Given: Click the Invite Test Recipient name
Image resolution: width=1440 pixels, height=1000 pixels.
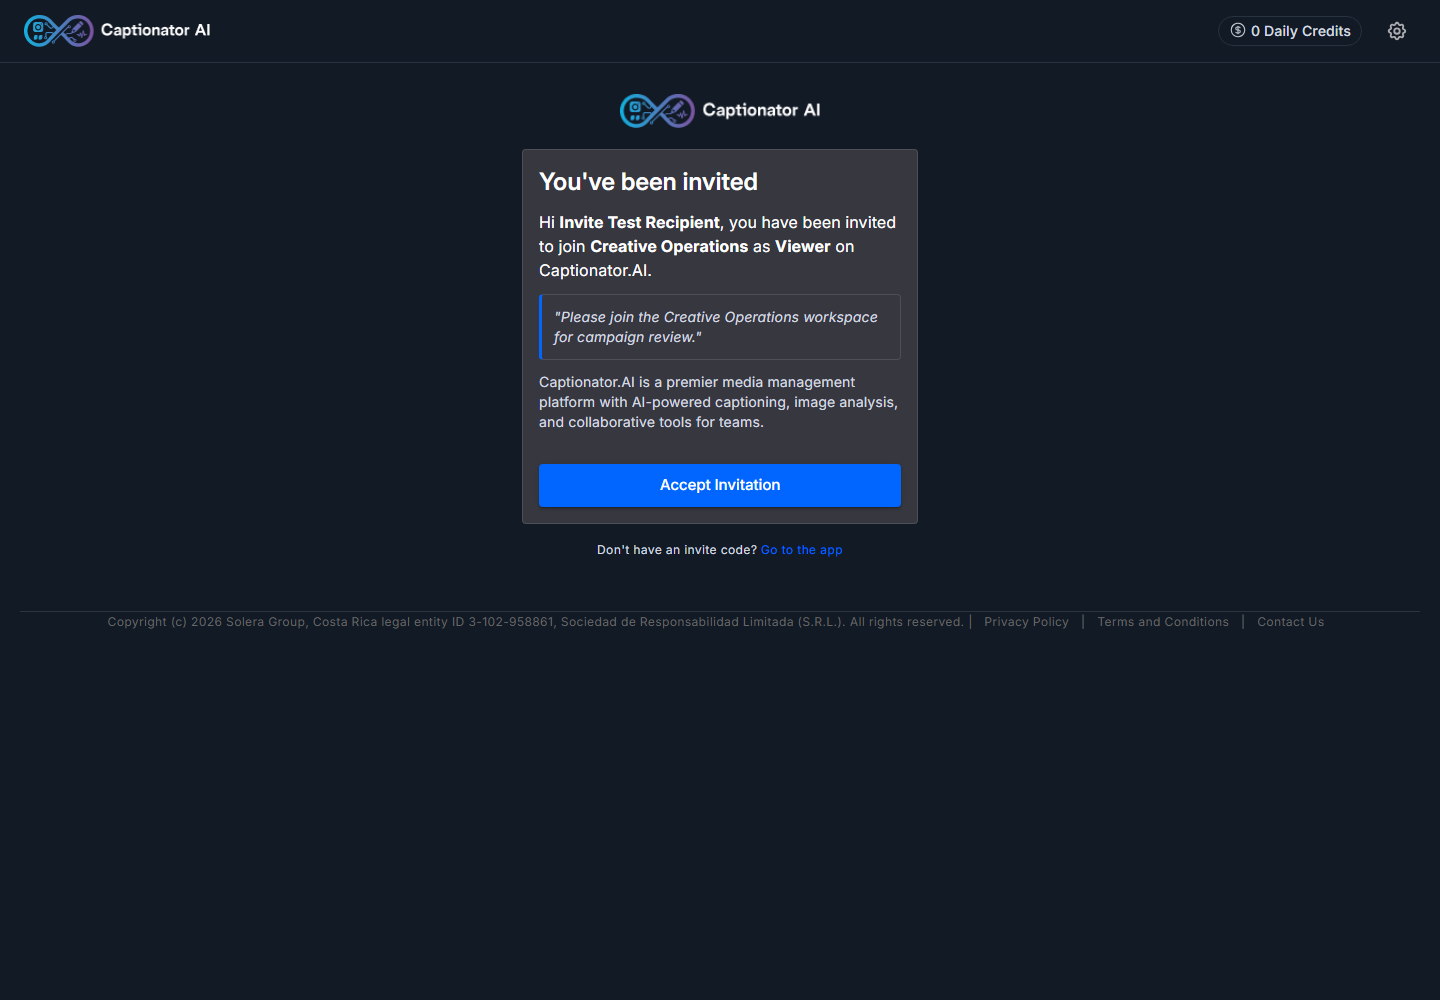Looking at the screenshot, I should 639,223.
